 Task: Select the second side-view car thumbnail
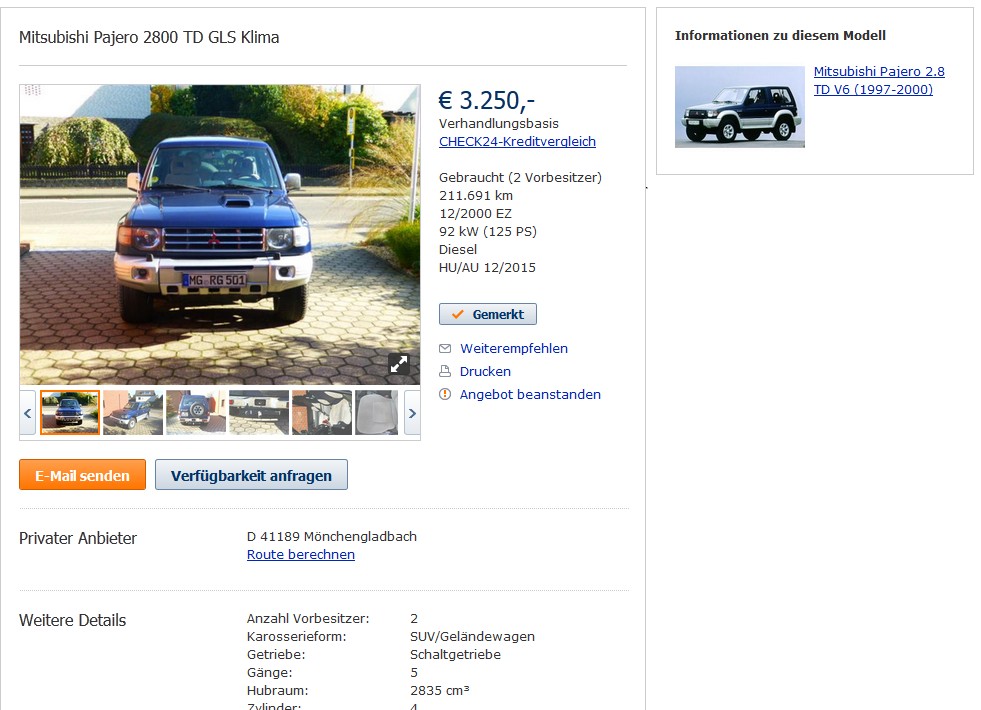point(133,413)
